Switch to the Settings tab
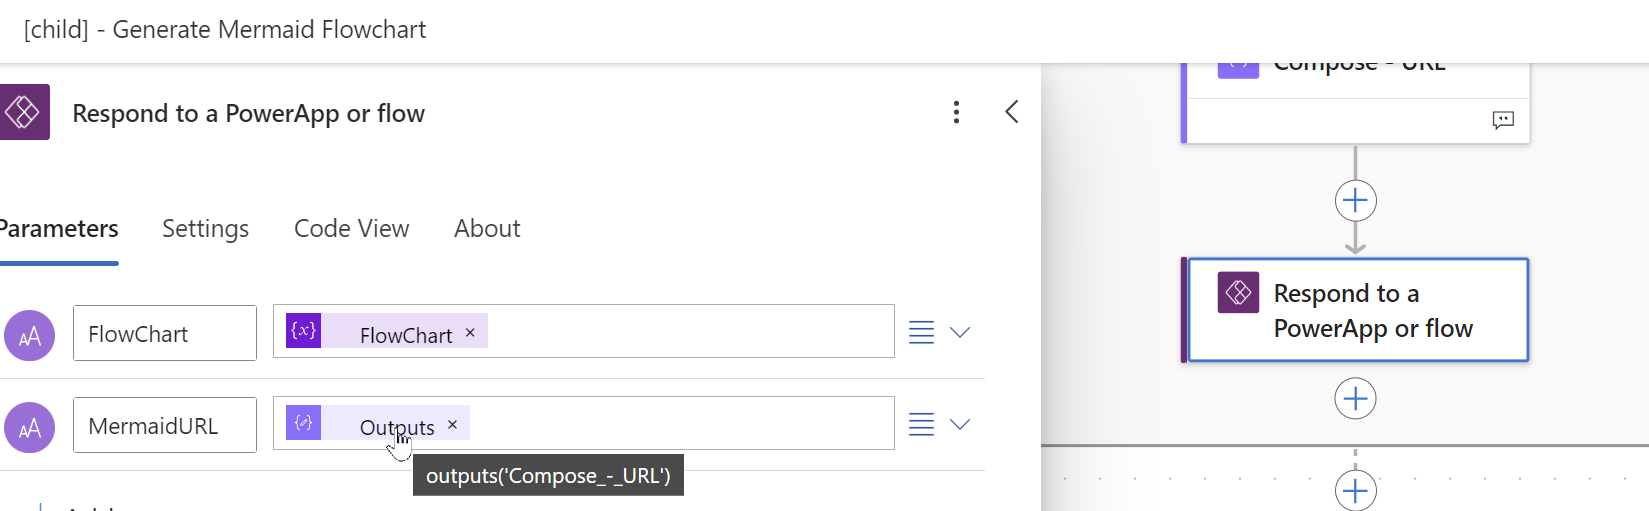The image size is (1649, 511). [205, 229]
